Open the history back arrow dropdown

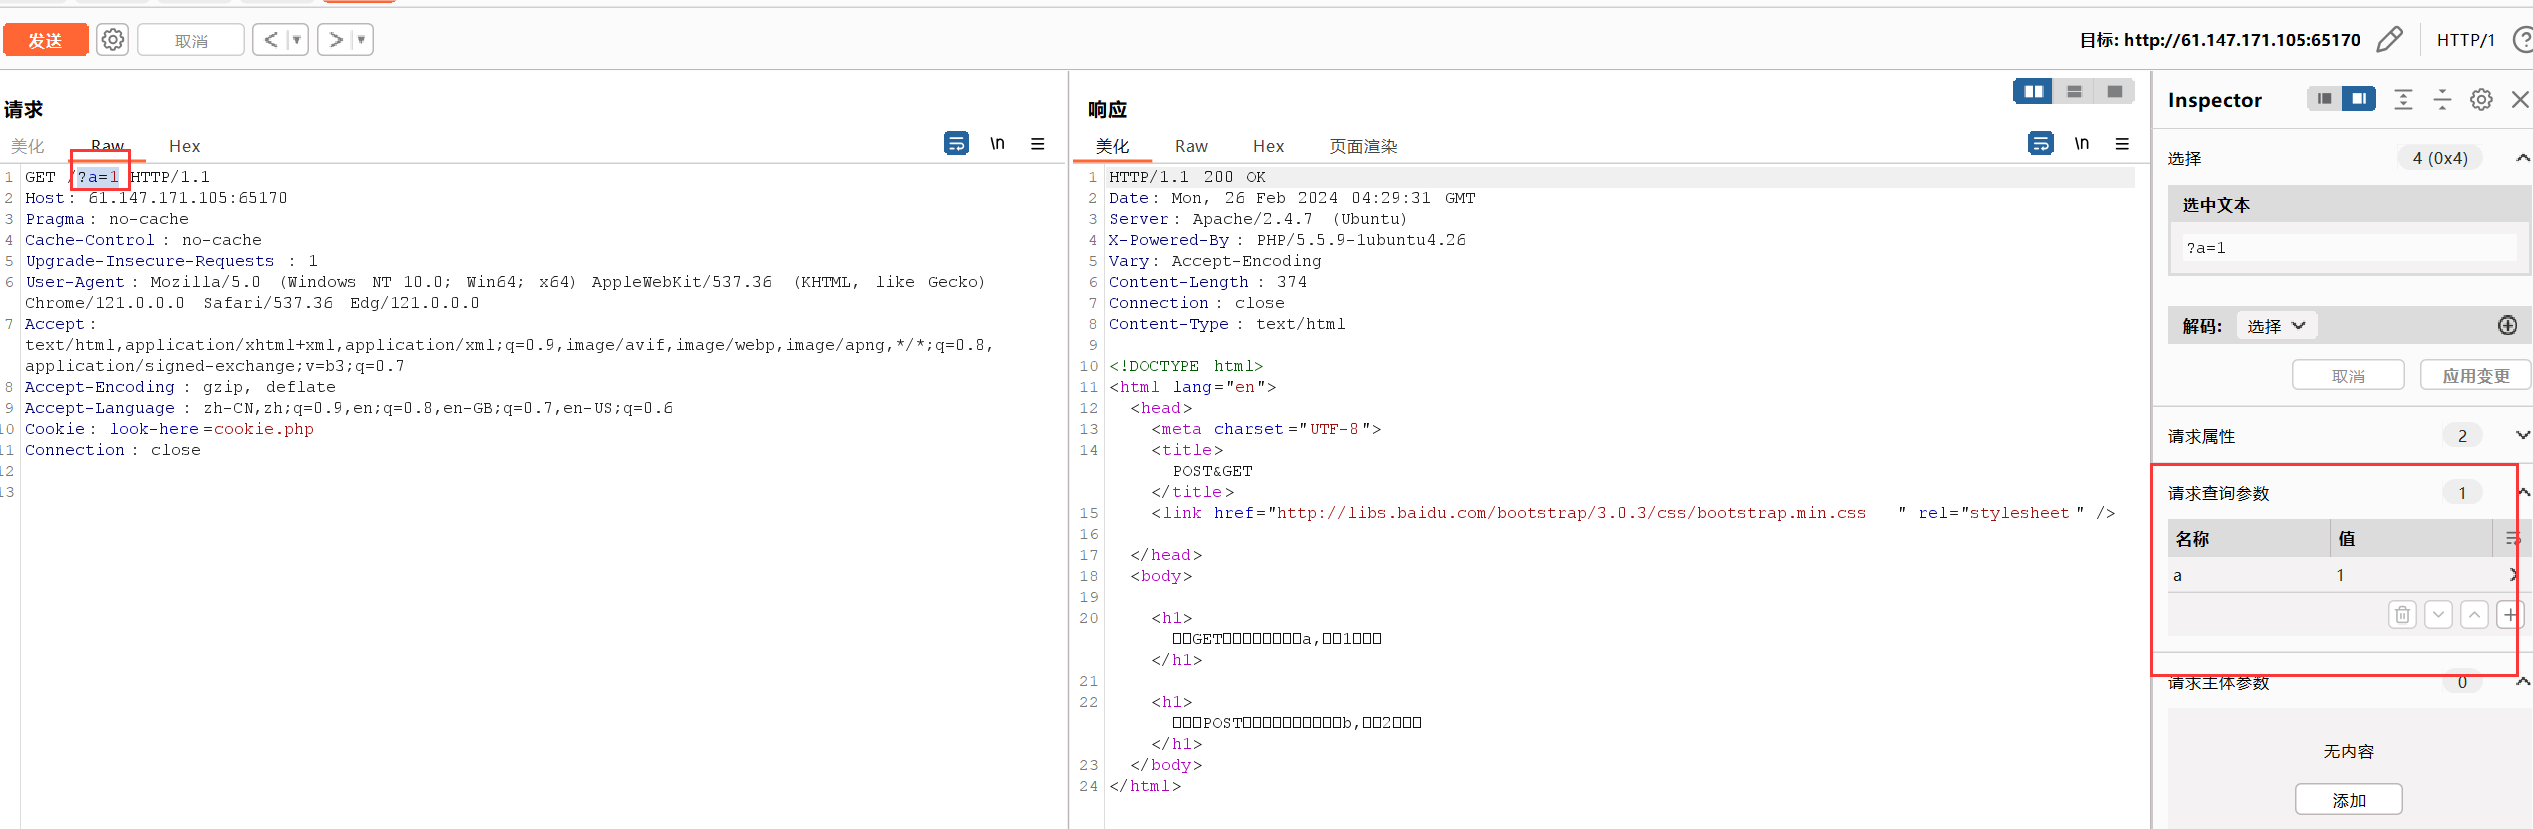coord(297,40)
